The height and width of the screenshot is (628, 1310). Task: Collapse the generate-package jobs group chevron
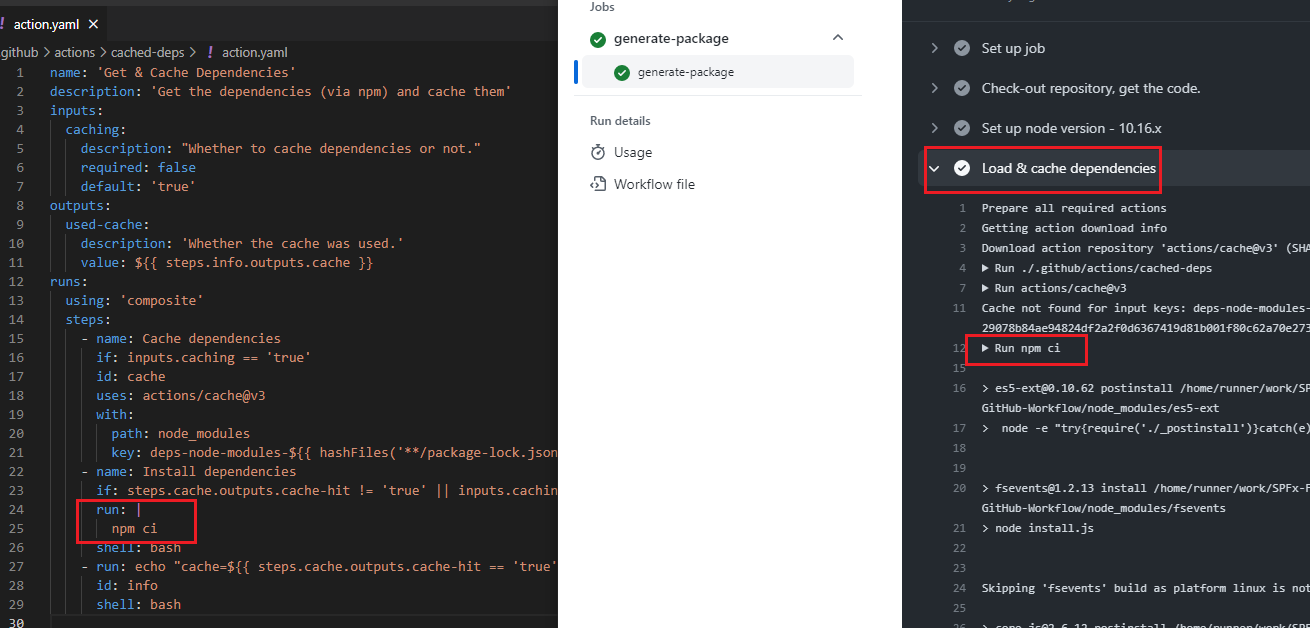click(x=837, y=39)
